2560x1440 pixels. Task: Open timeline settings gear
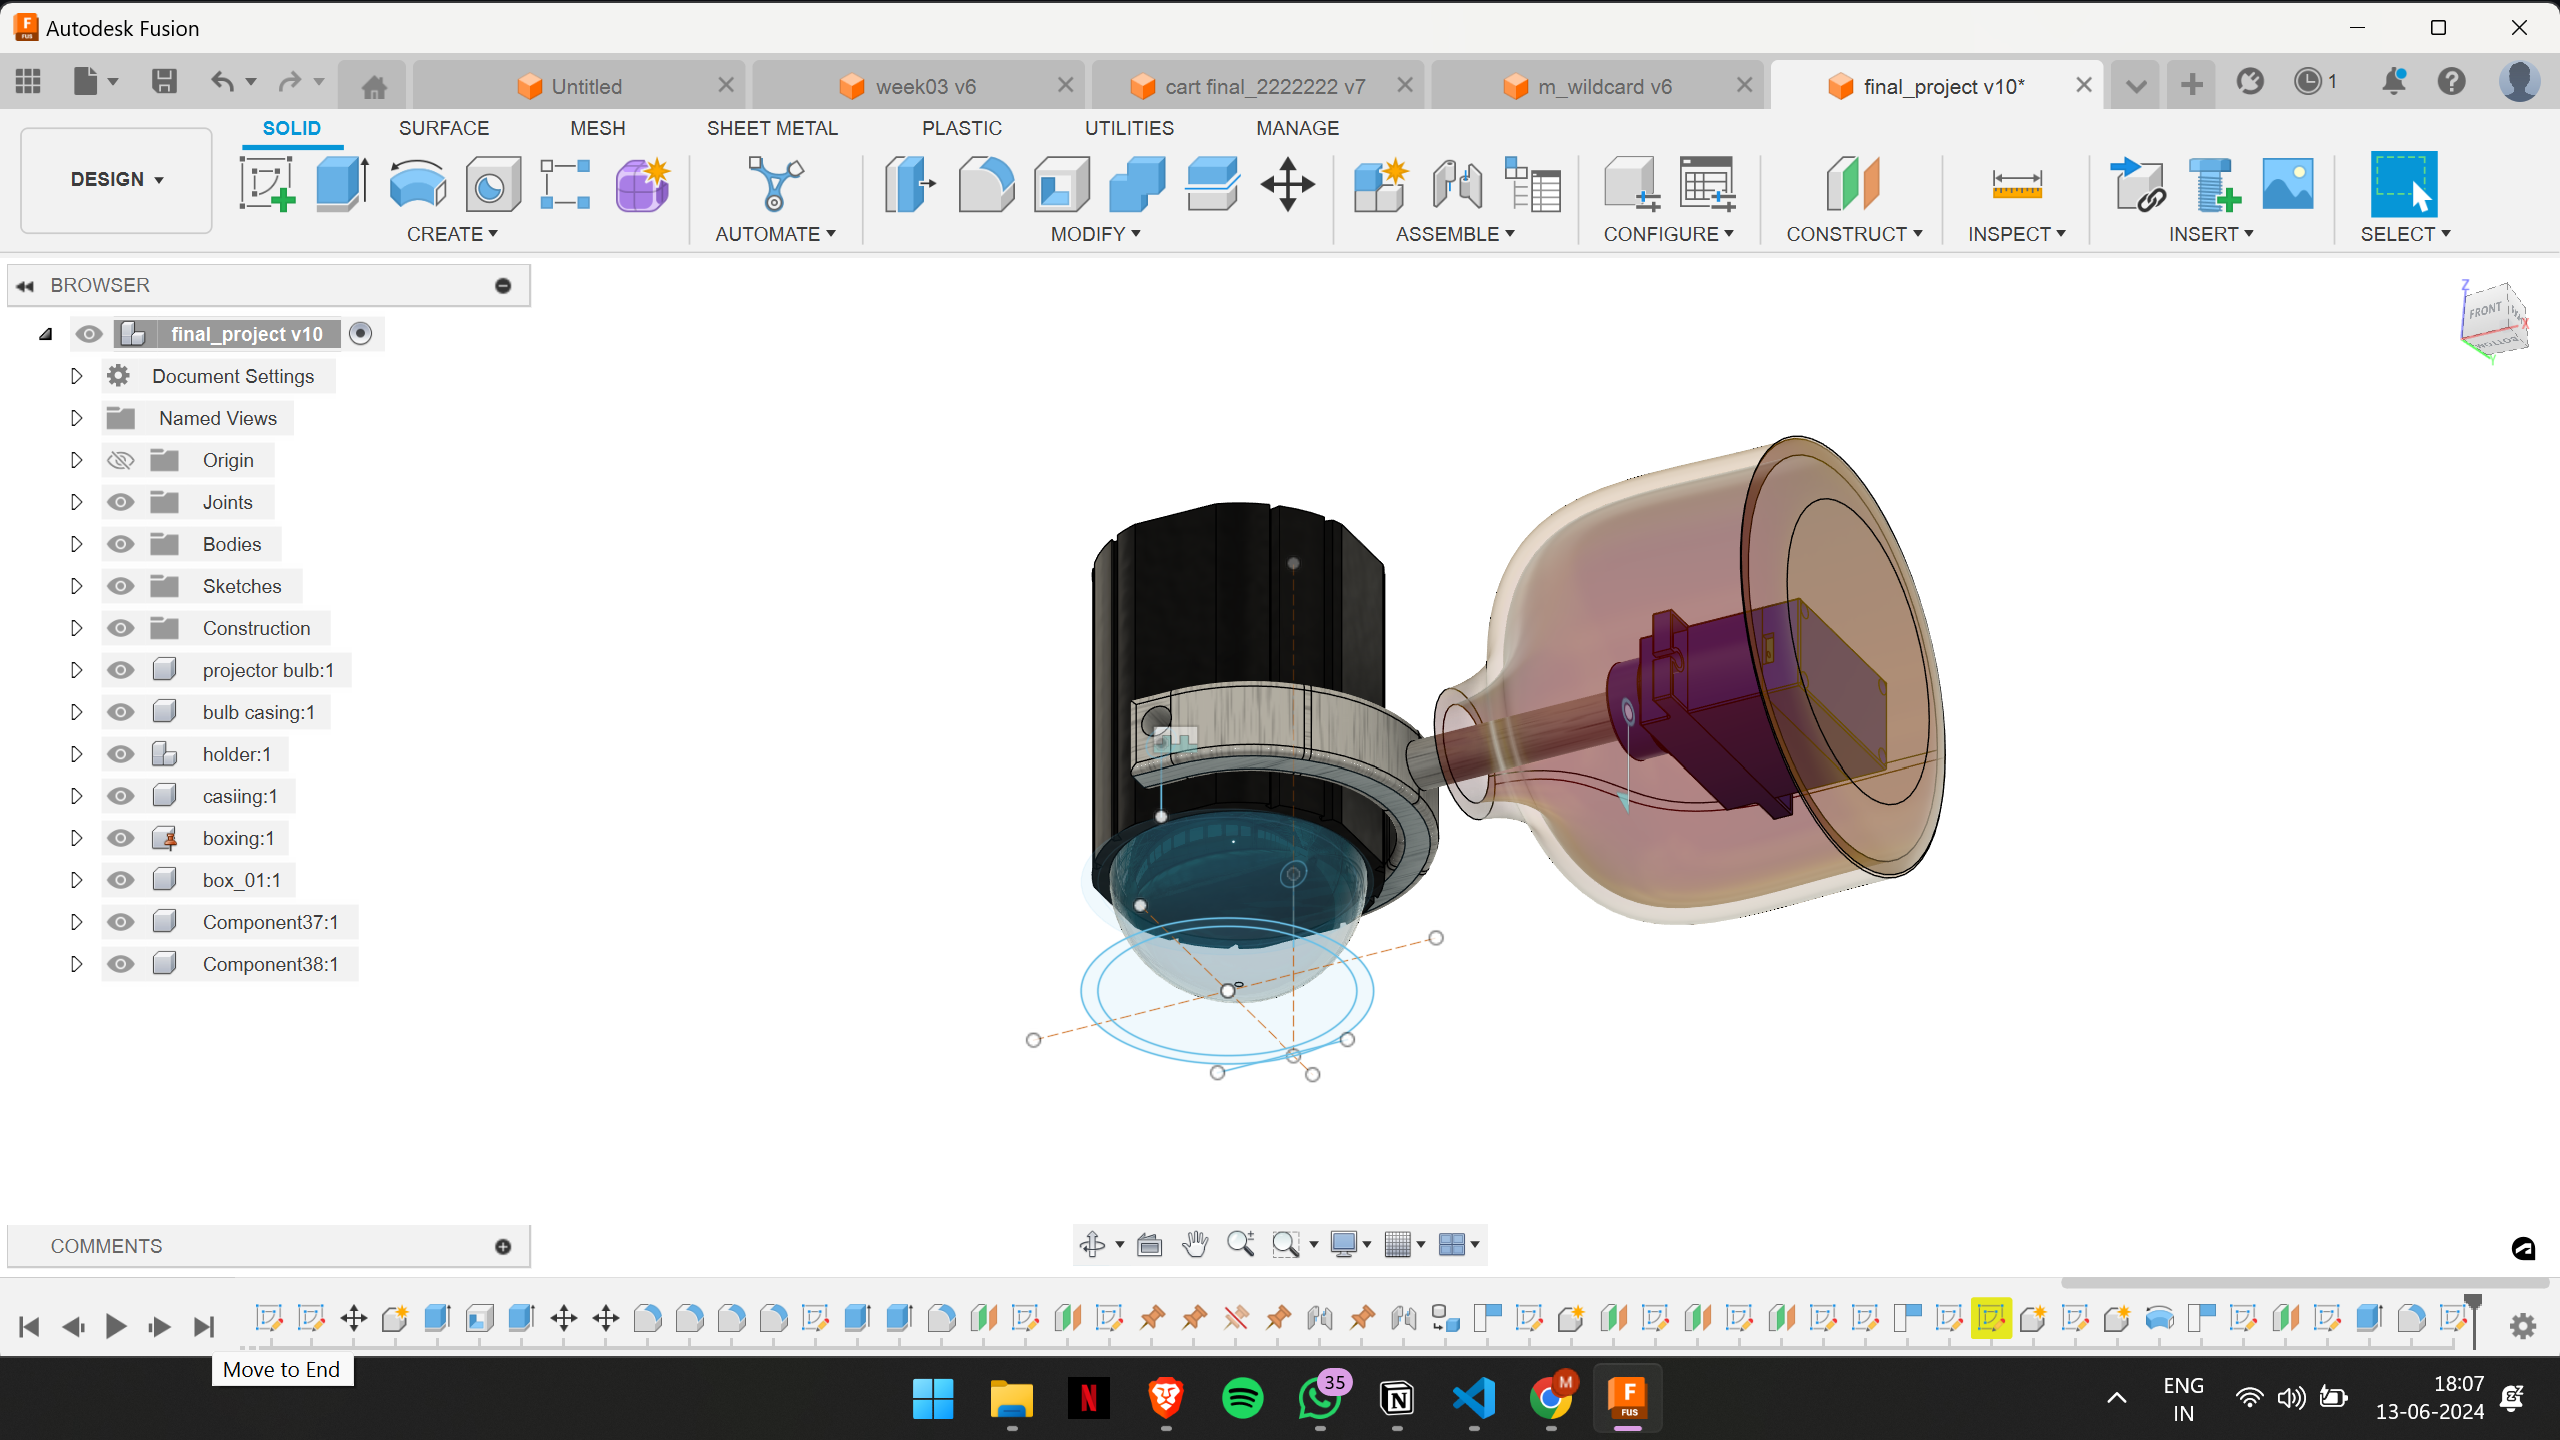2523,1326
